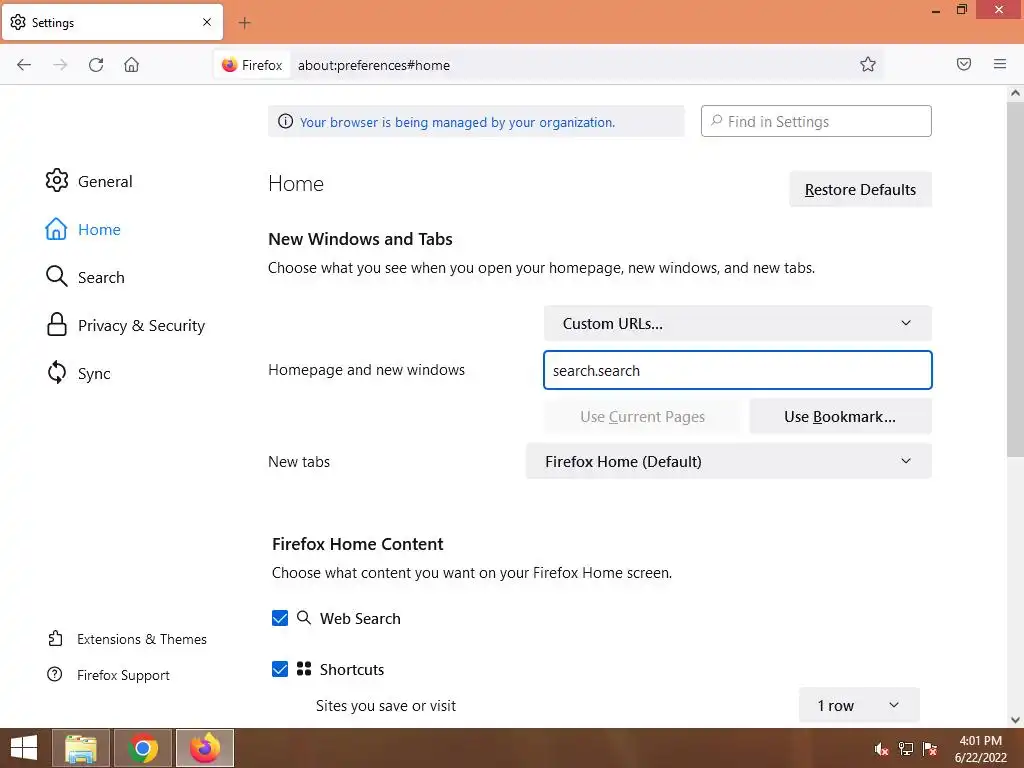Click the forward navigation arrow

pyautogui.click(x=60, y=65)
